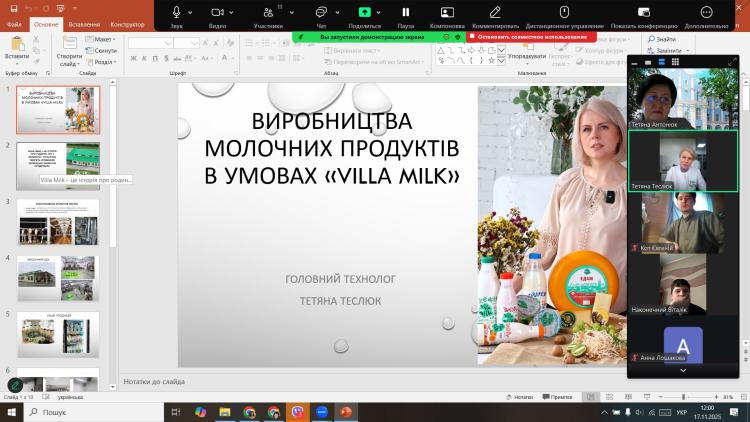Screen dimensions: 750x422
Task: Click the Пошук taskbar search box
Action: 93,412
